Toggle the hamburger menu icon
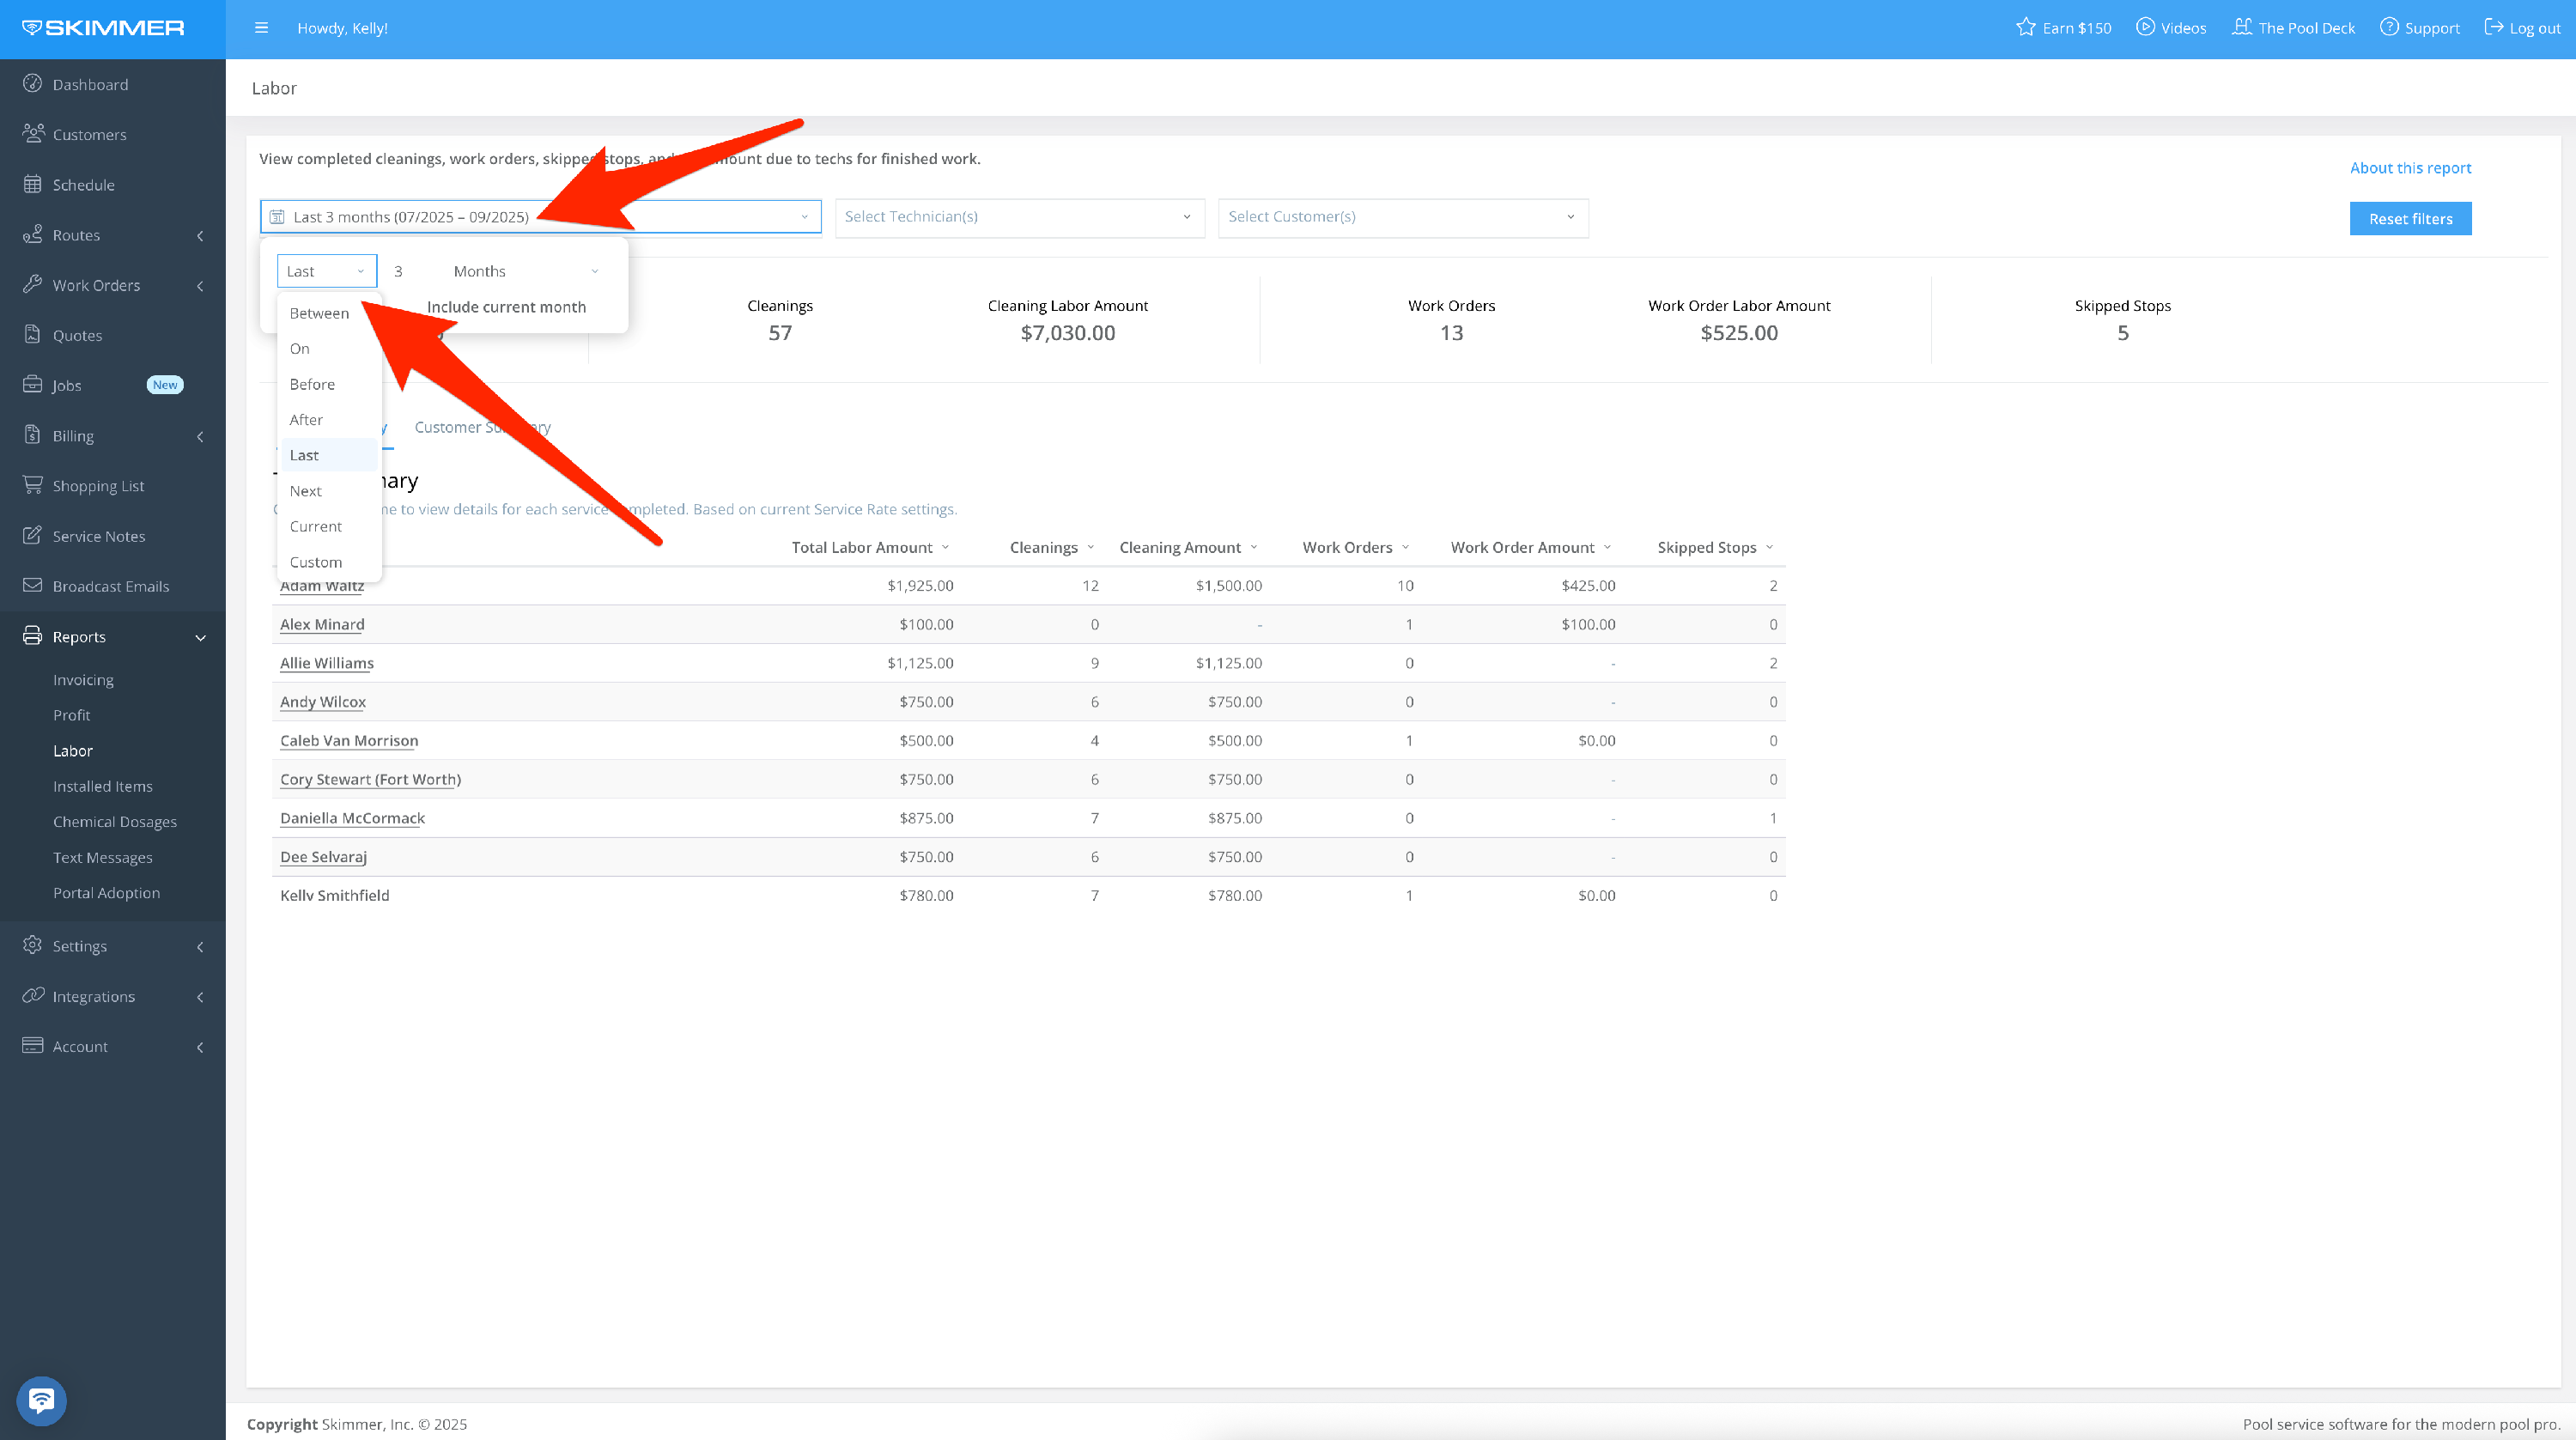 tap(261, 28)
